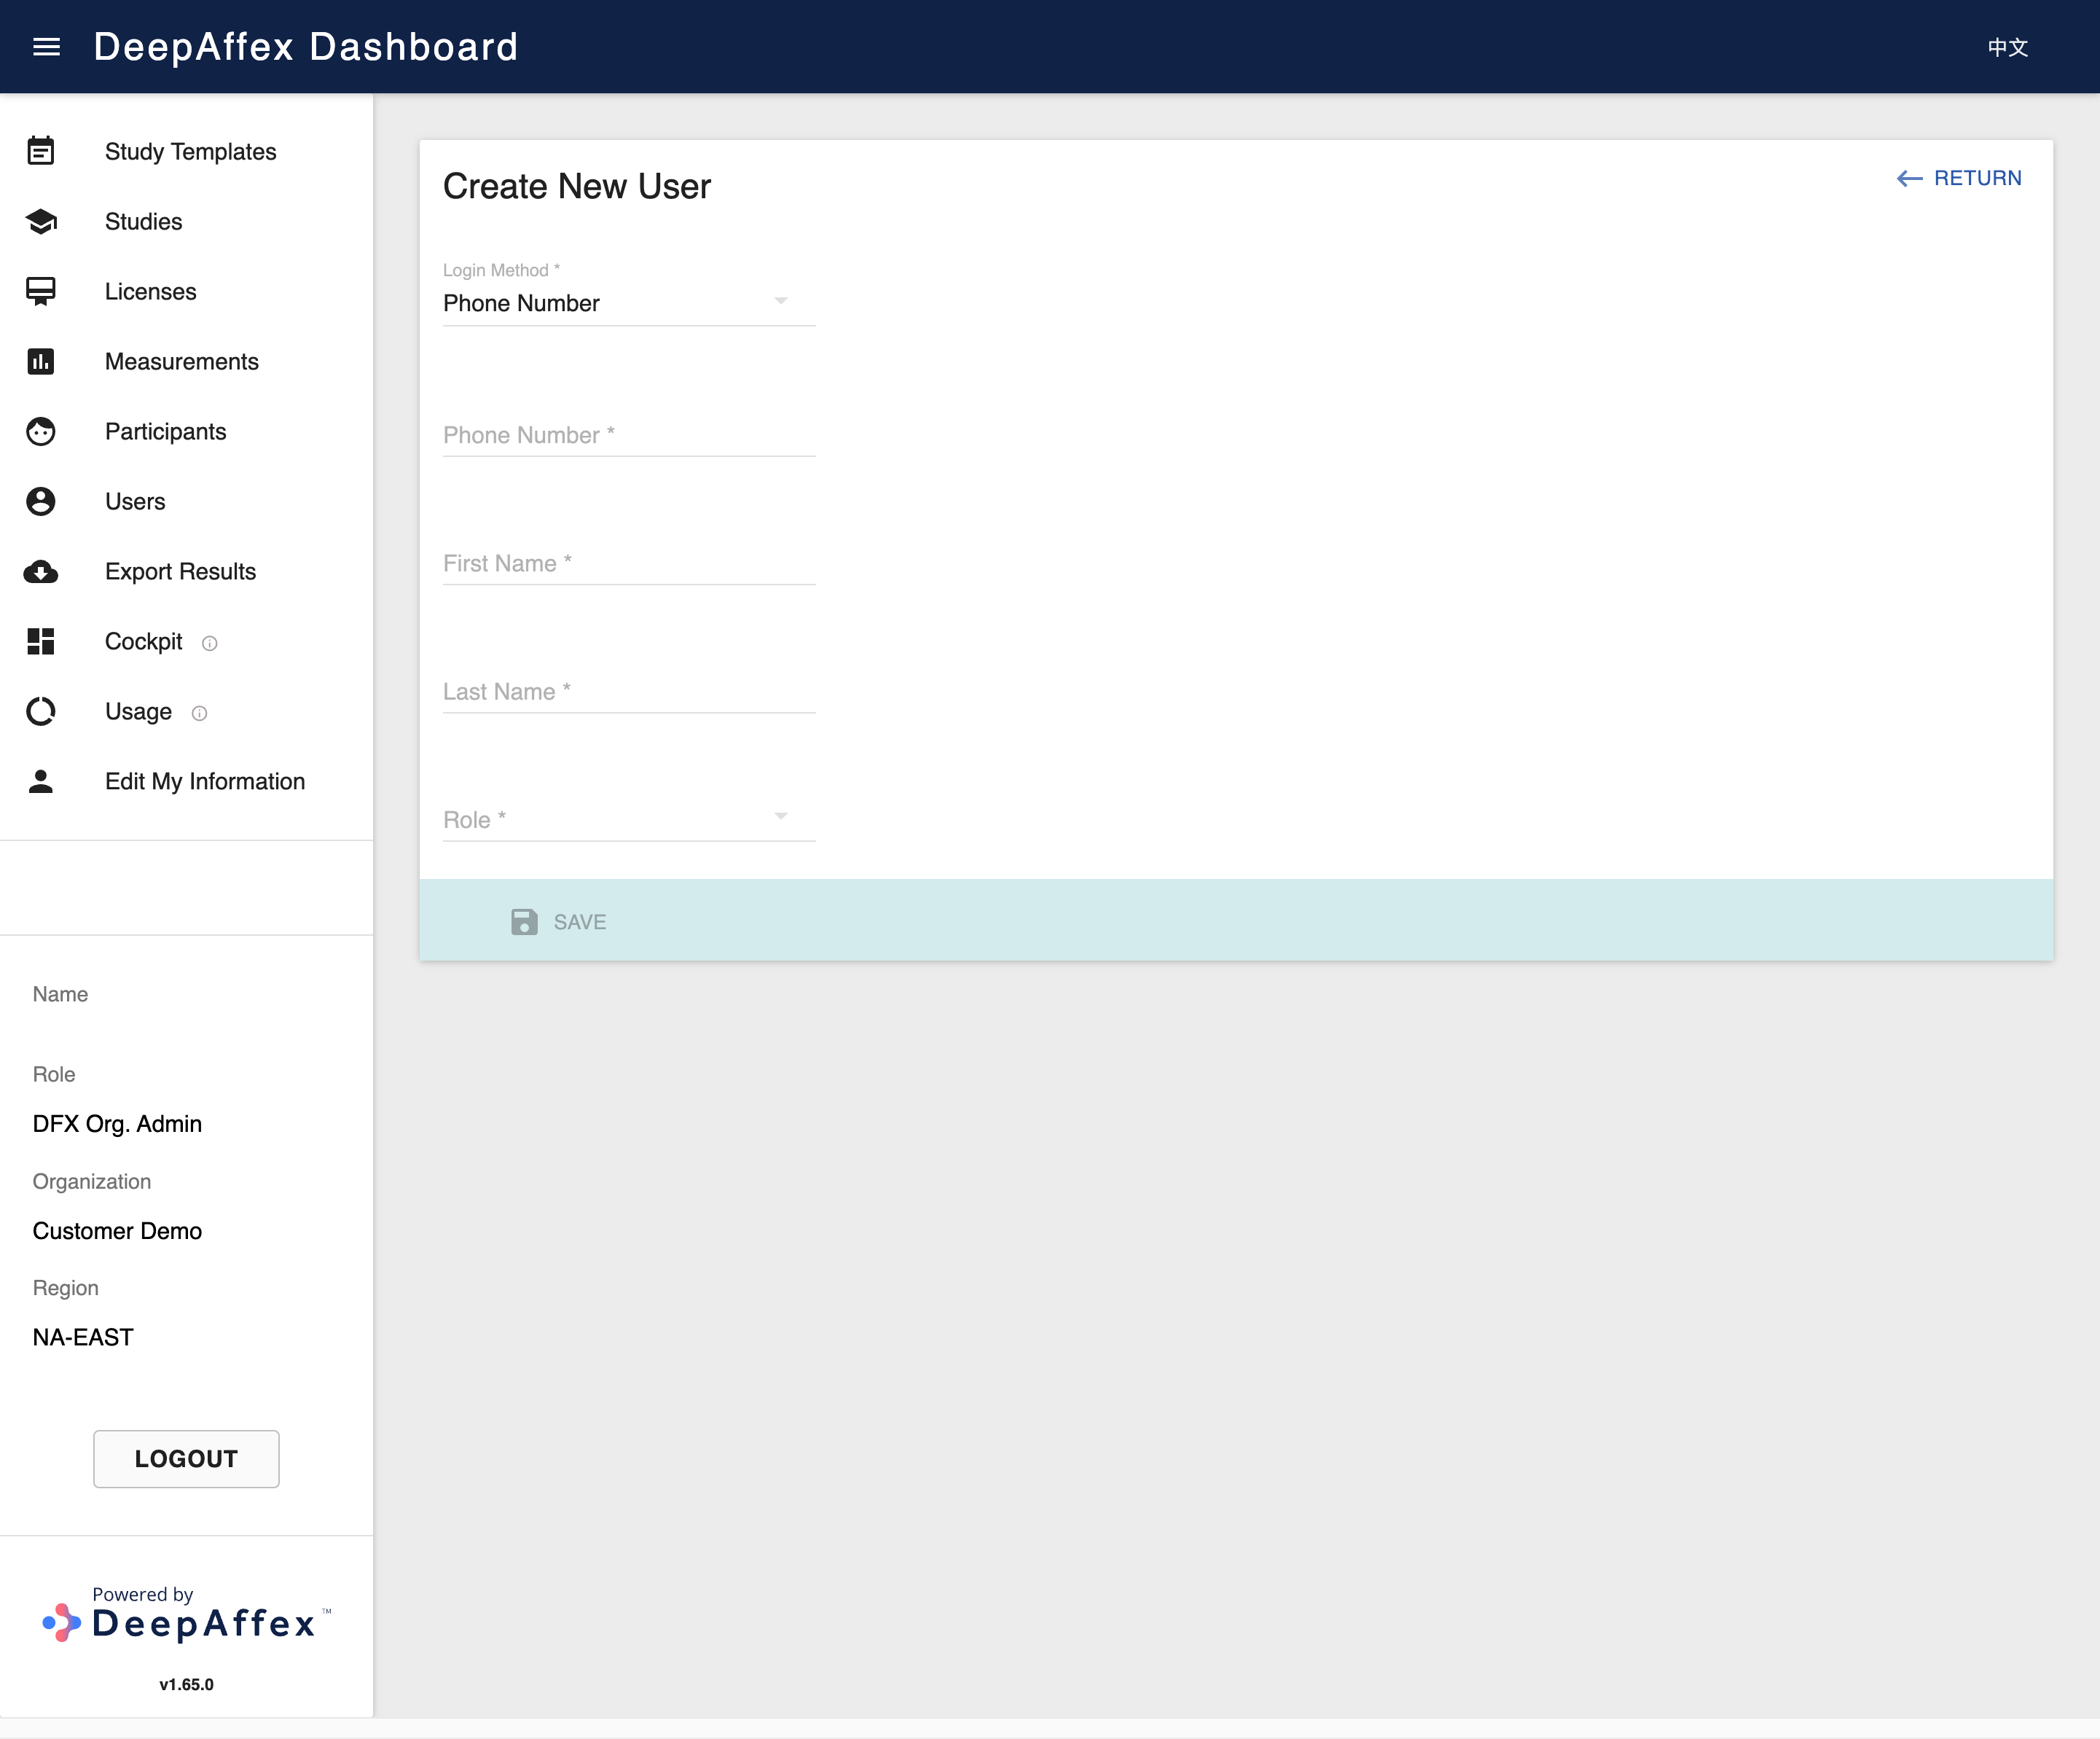Click the Region label in the sidebar
This screenshot has width=2100, height=1739.
pyautogui.click(x=66, y=1288)
